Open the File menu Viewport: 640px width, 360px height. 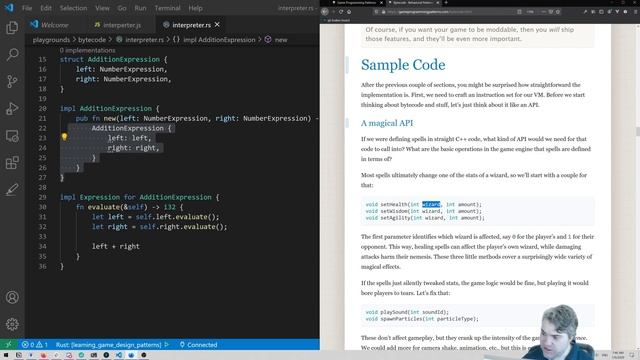pyautogui.click(x=27, y=8)
